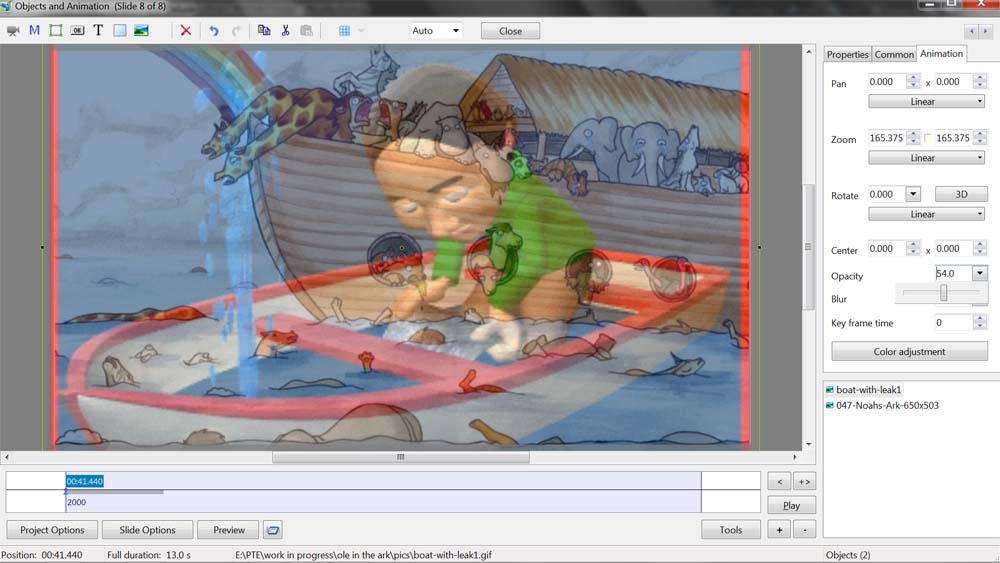Add a rectangle object from toolbar

tap(120, 31)
